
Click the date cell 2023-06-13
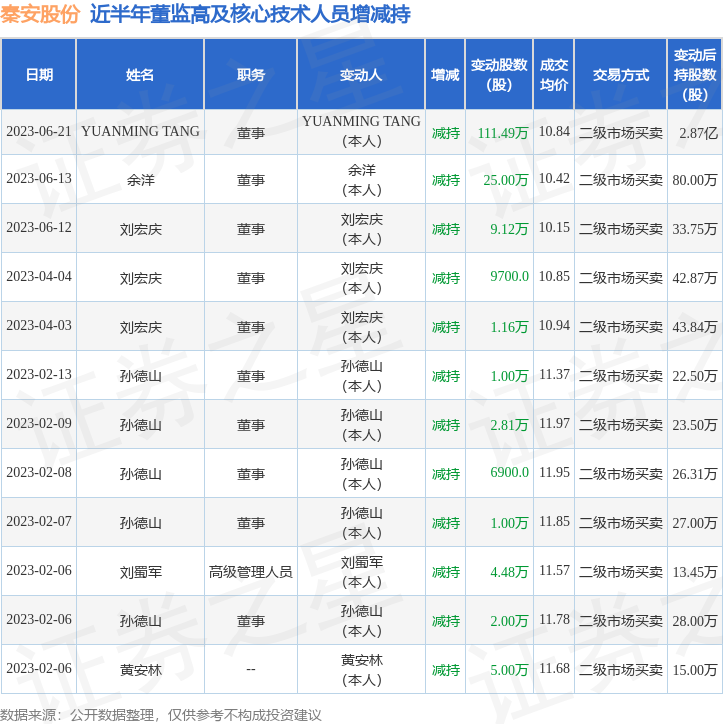coord(39,179)
